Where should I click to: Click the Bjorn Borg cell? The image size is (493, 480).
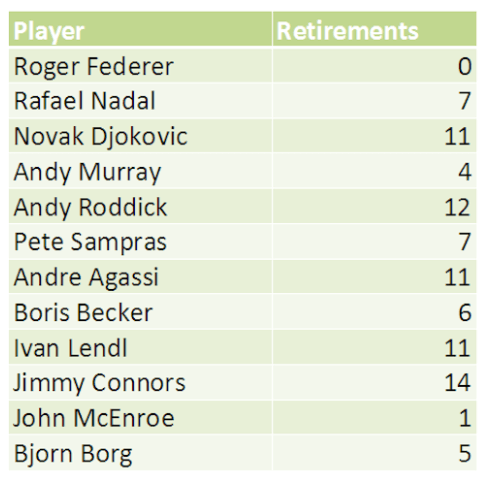[x=140, y=453]
